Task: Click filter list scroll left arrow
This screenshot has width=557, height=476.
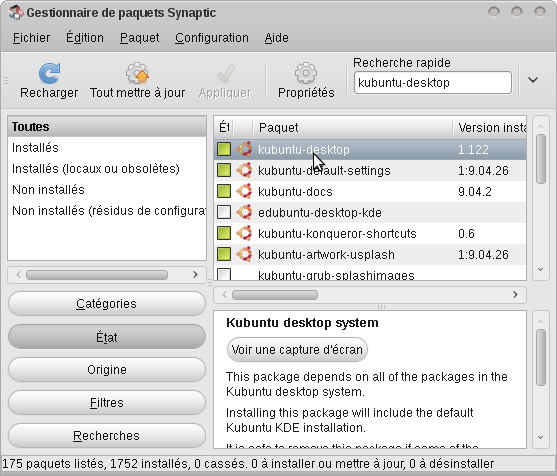Action: (x=18, y=275)
